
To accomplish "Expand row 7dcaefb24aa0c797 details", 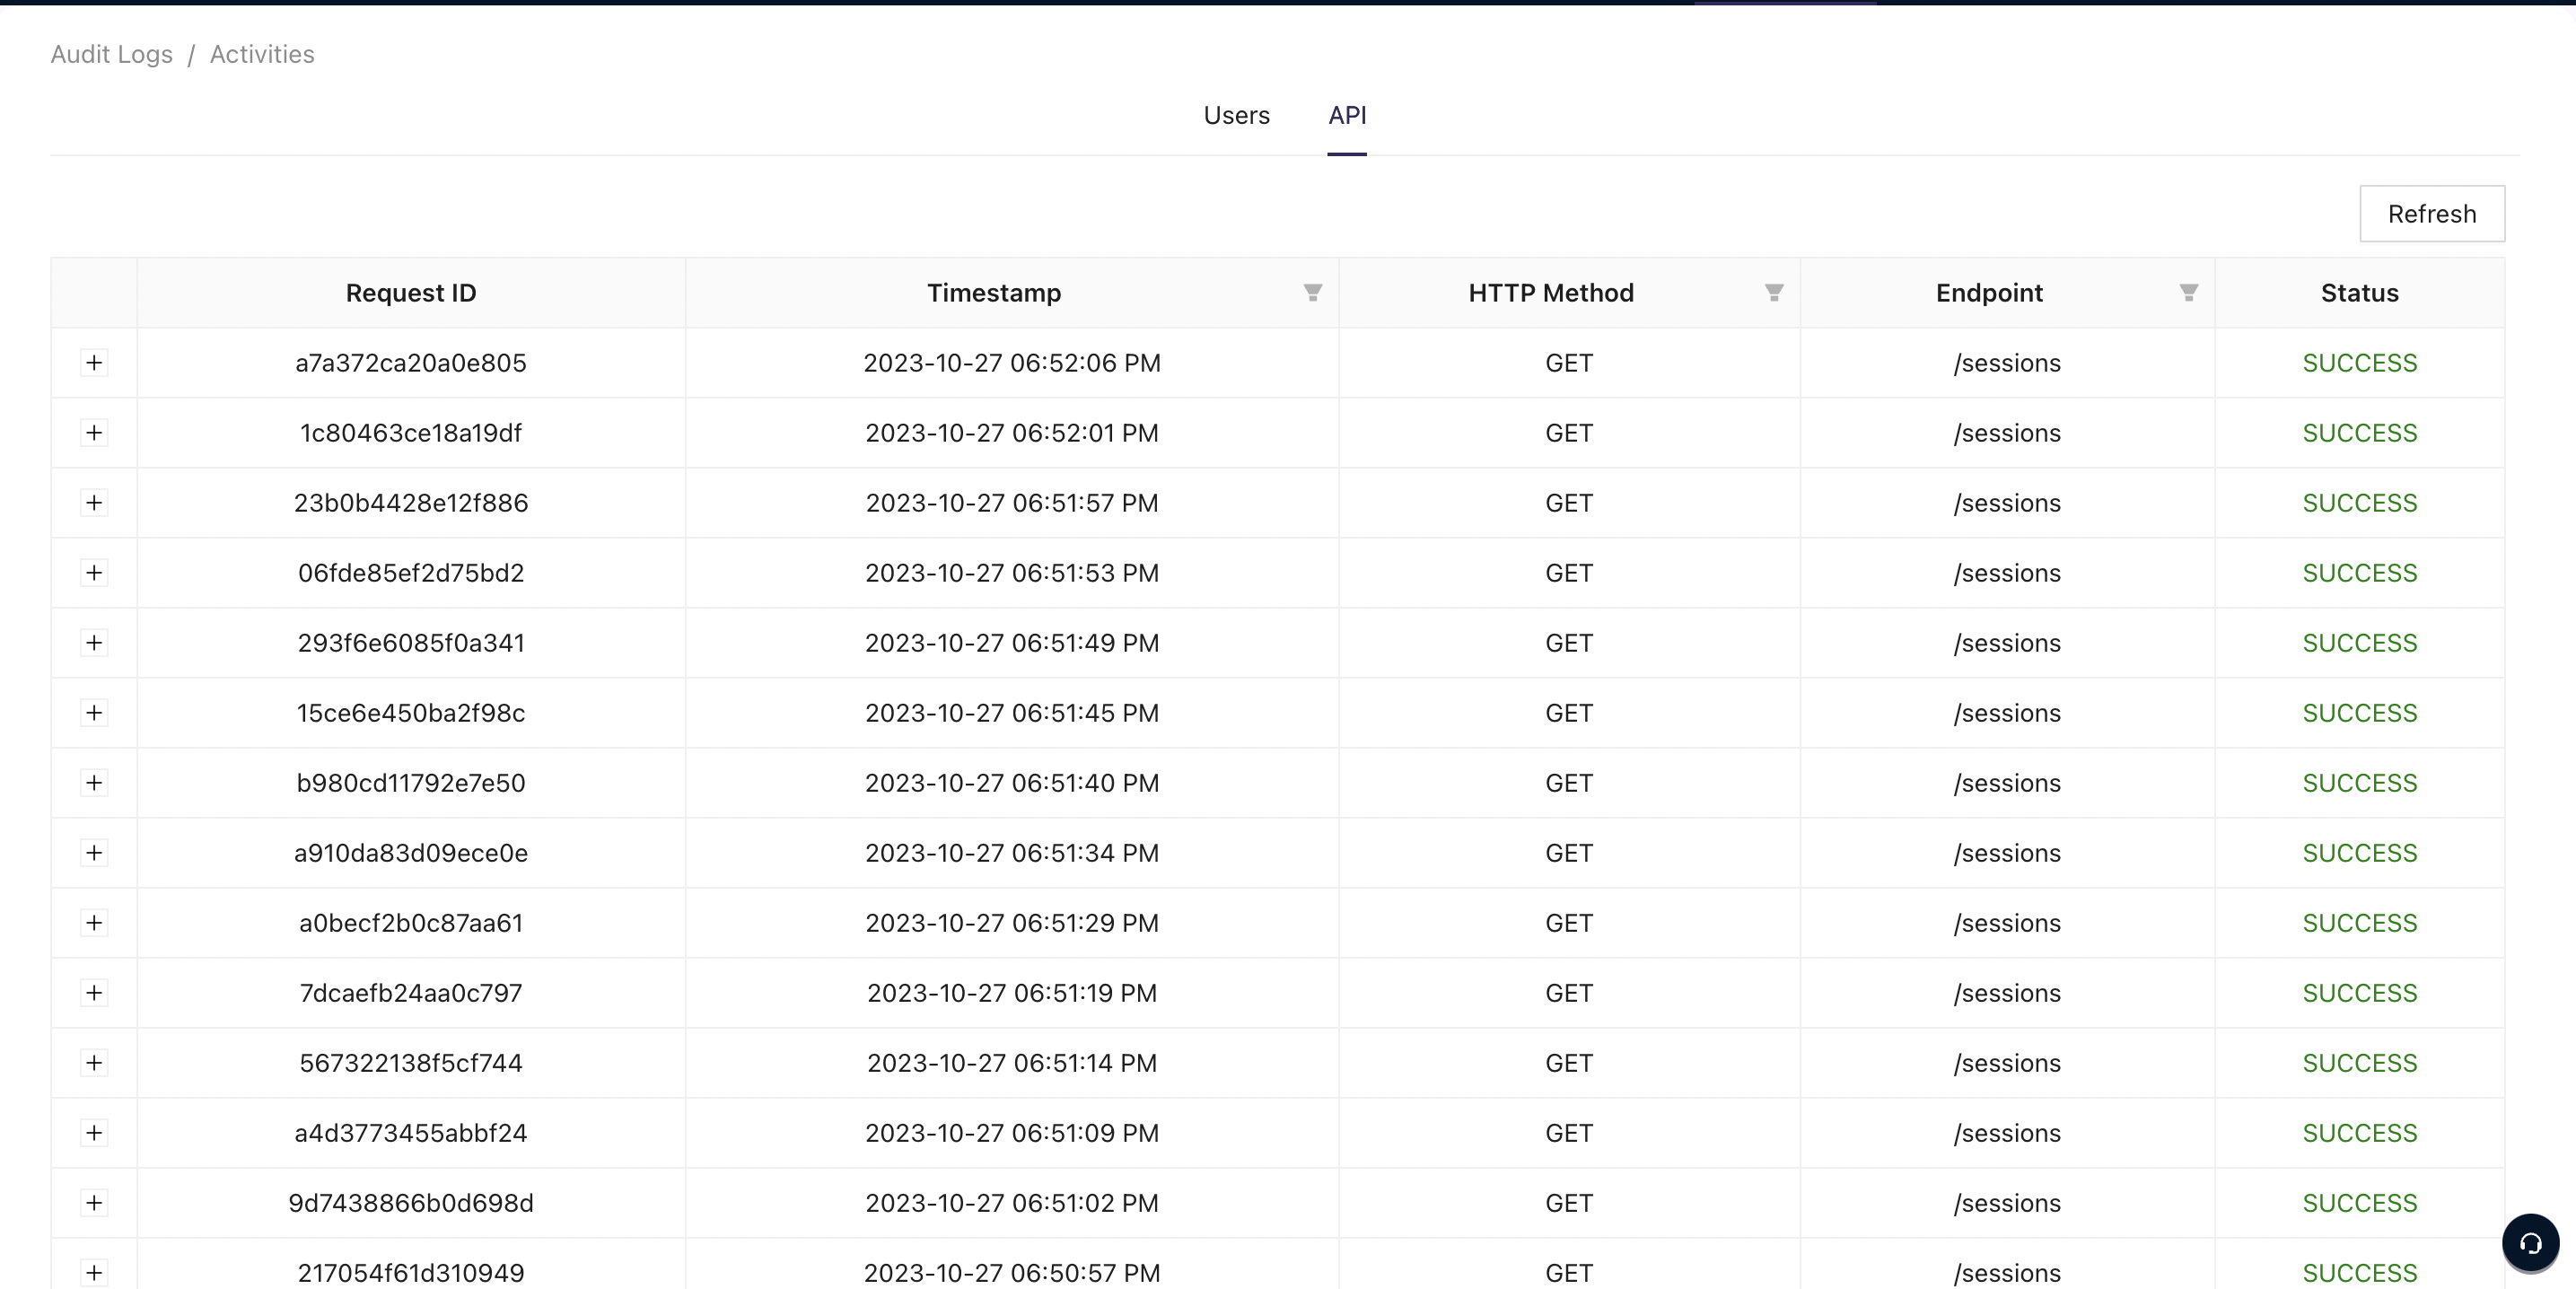I will pos(94,992).
